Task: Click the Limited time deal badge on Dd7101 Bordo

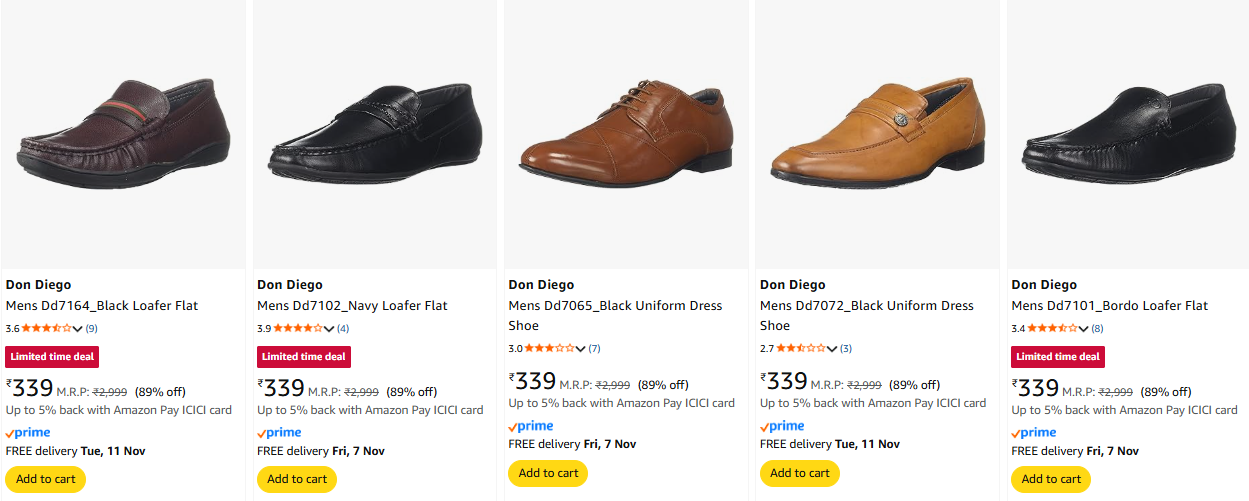Action: (x=1058, y=357)
